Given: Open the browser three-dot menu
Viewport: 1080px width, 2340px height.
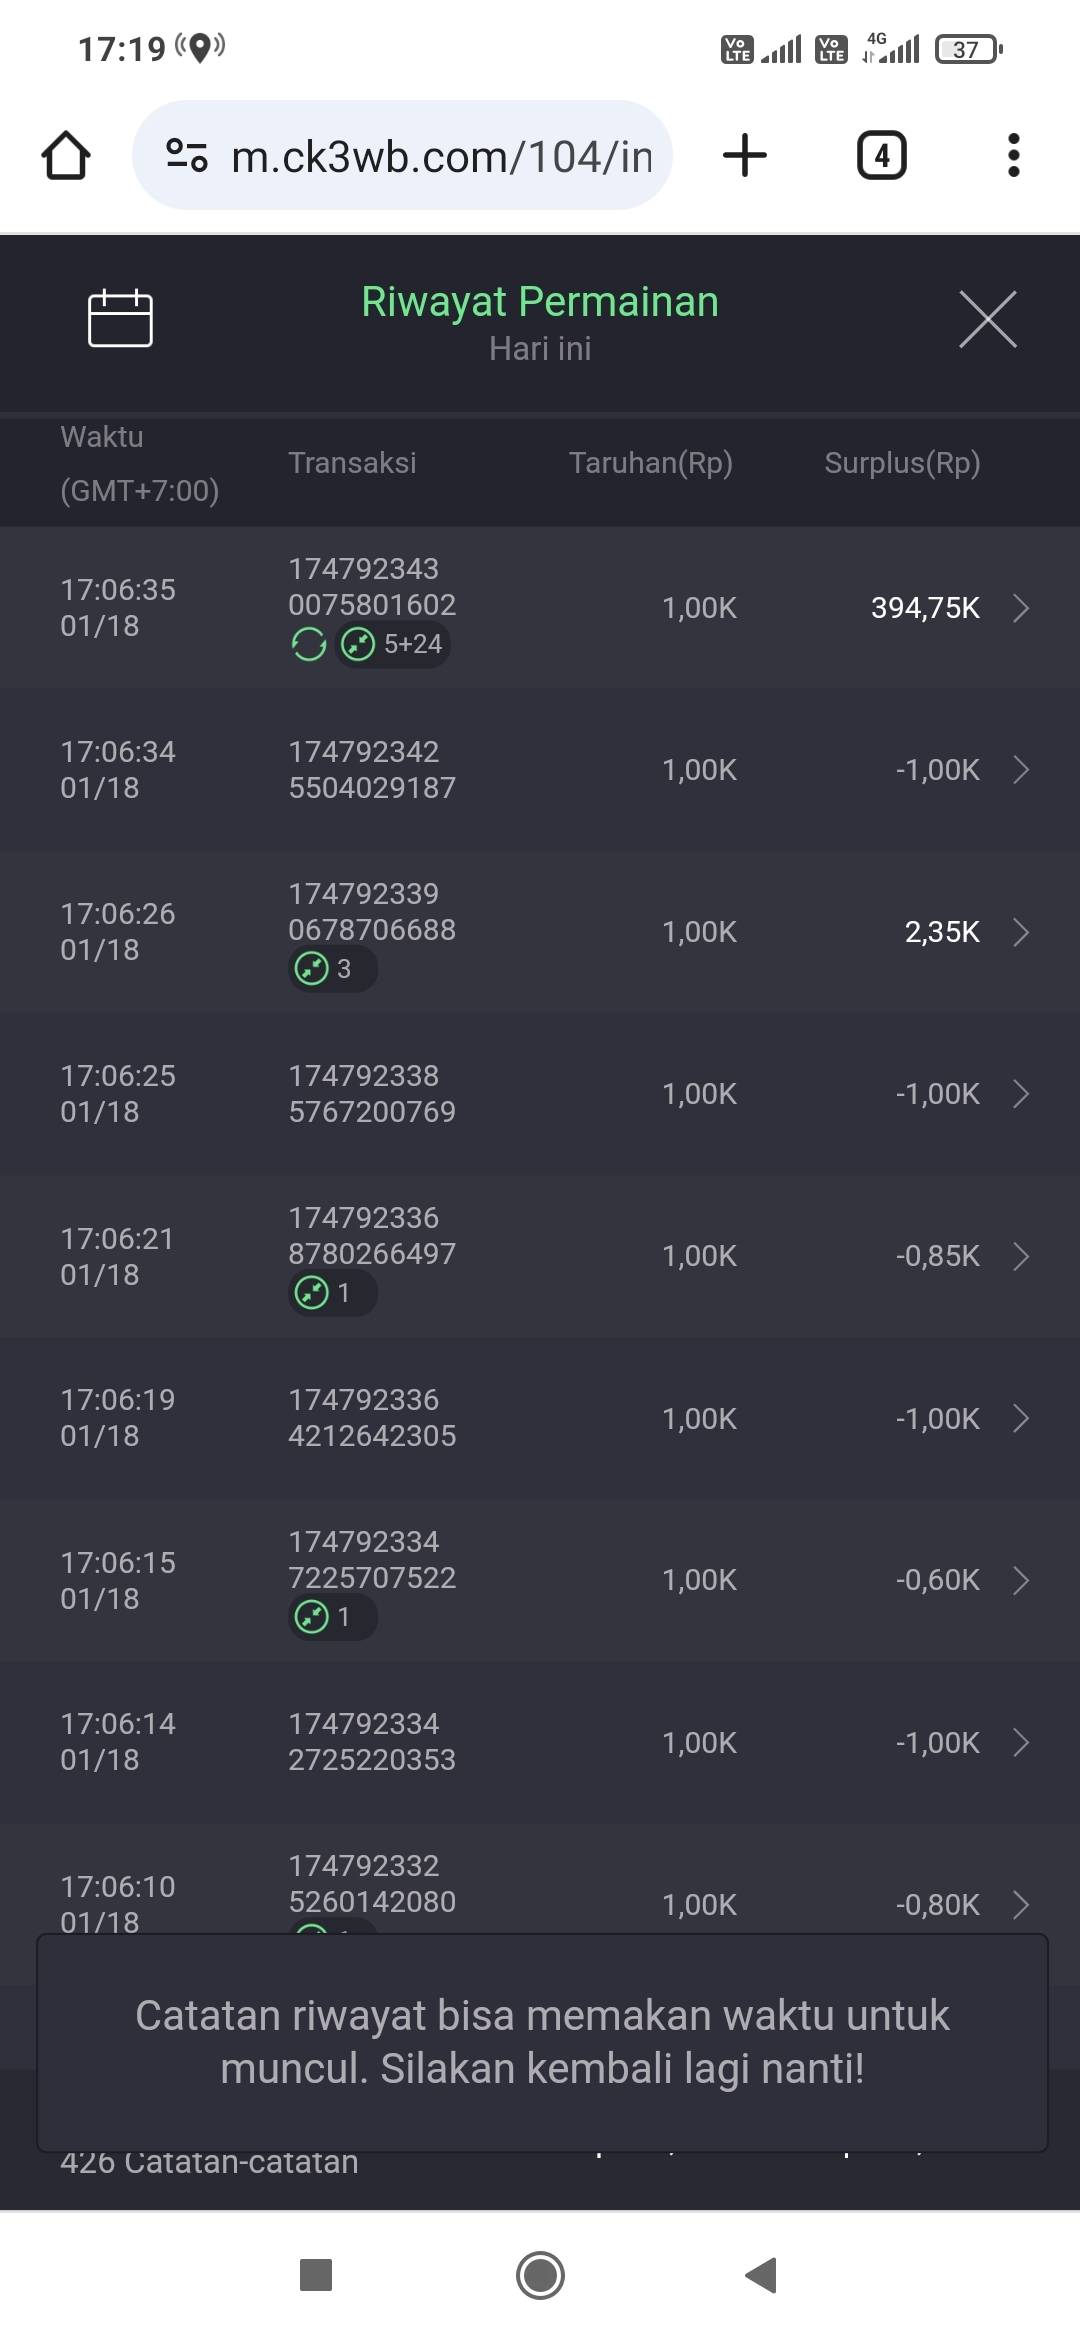Looking at the screenshot, I should [x=1013, y=156].
